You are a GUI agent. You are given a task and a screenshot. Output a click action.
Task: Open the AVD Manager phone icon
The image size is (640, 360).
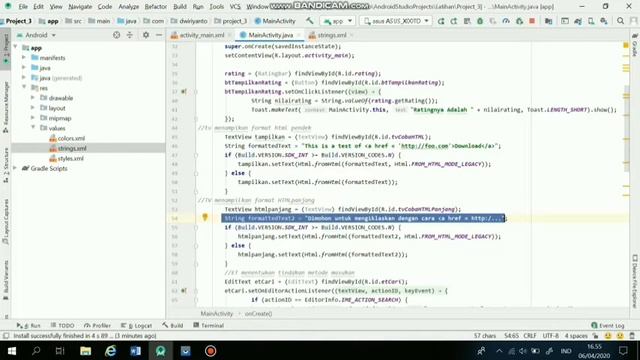click(x=591, y=21)
